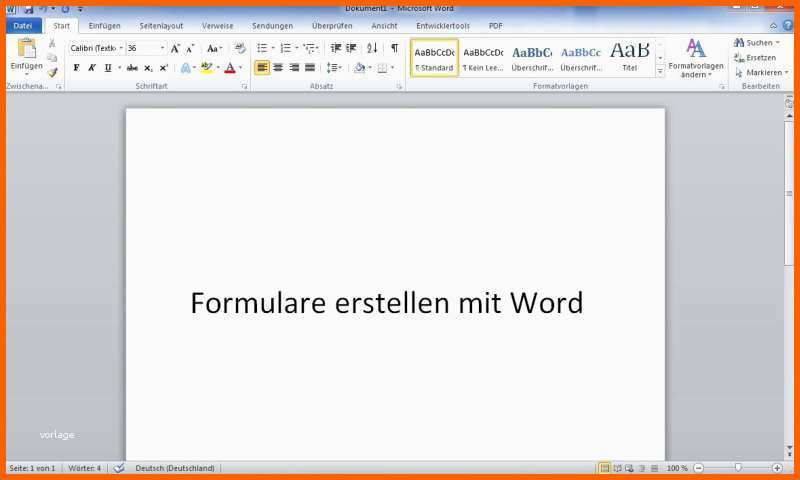
Task: Open the line spacing dropdown
Action: pos(334,67)
